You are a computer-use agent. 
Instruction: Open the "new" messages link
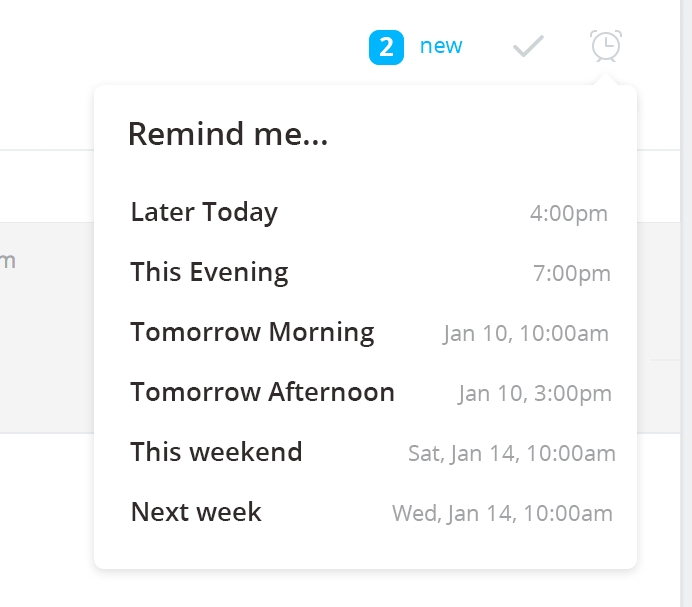441,46
